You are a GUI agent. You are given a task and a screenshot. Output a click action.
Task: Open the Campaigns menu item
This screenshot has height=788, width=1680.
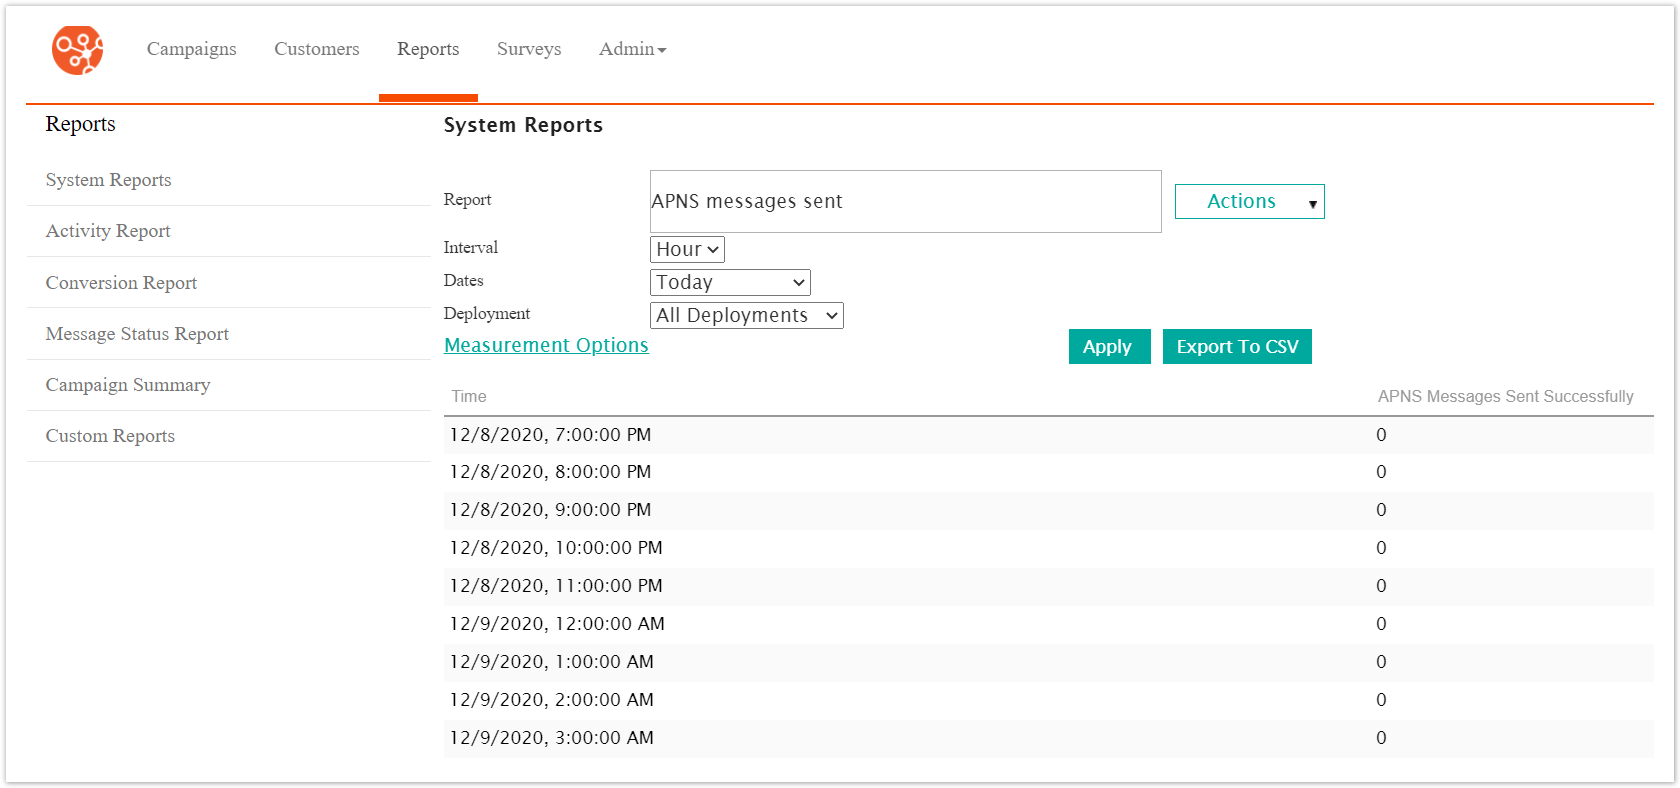191,49
